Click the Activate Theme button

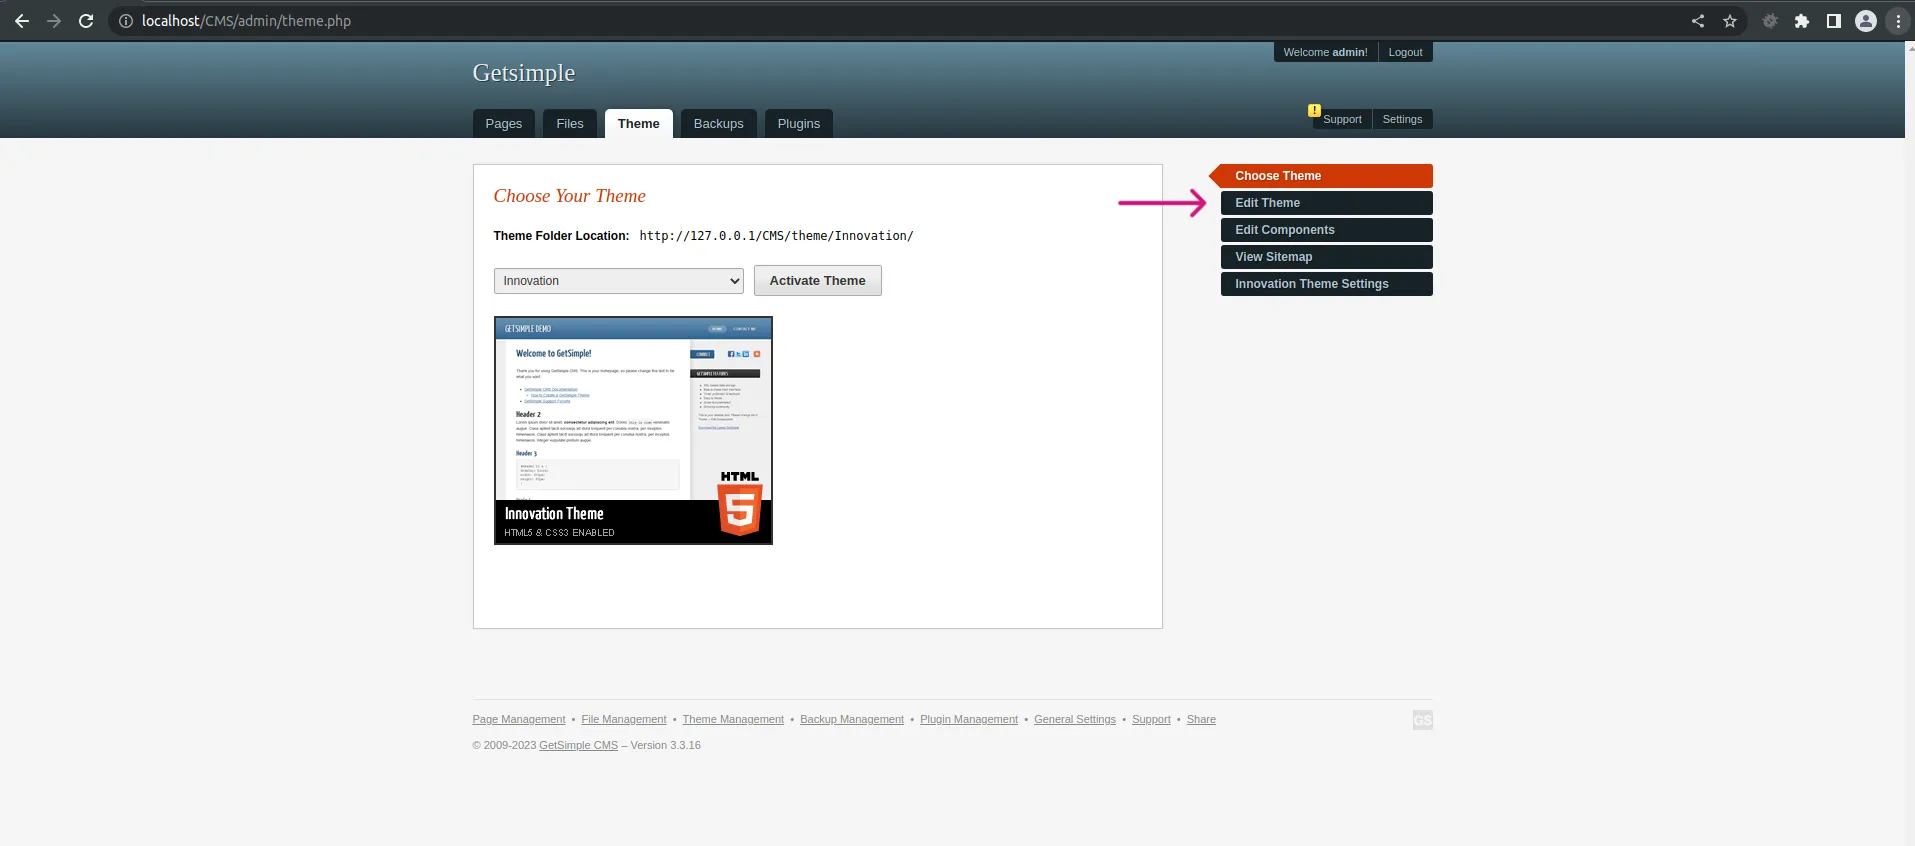[x=817, y=281]
